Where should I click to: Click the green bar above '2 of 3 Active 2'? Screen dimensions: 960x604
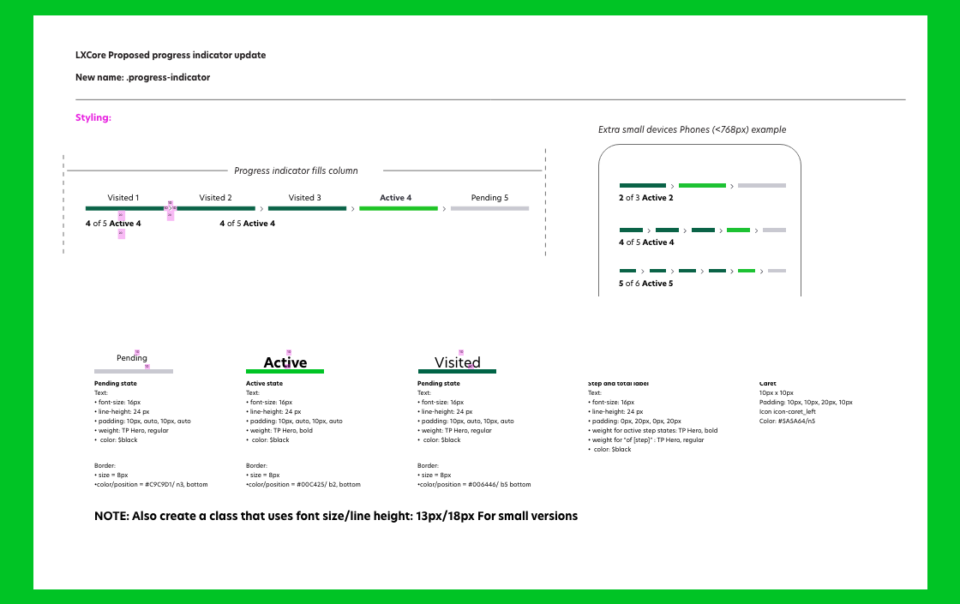702,185
